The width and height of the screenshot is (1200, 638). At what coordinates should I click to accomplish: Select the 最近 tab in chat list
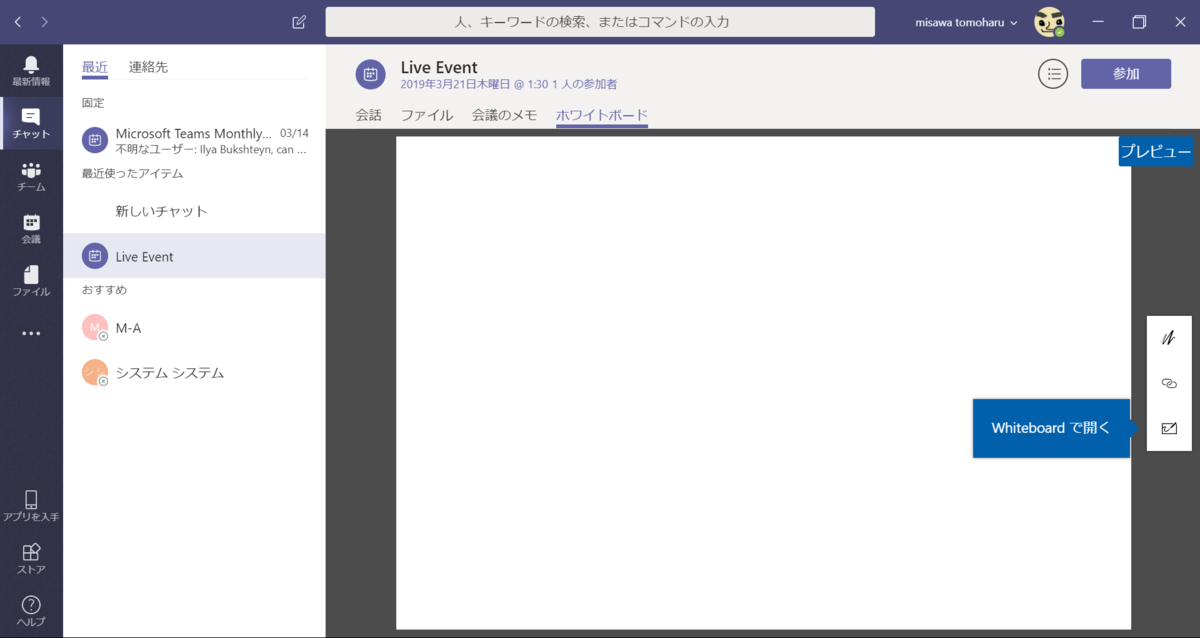[95, 67]
